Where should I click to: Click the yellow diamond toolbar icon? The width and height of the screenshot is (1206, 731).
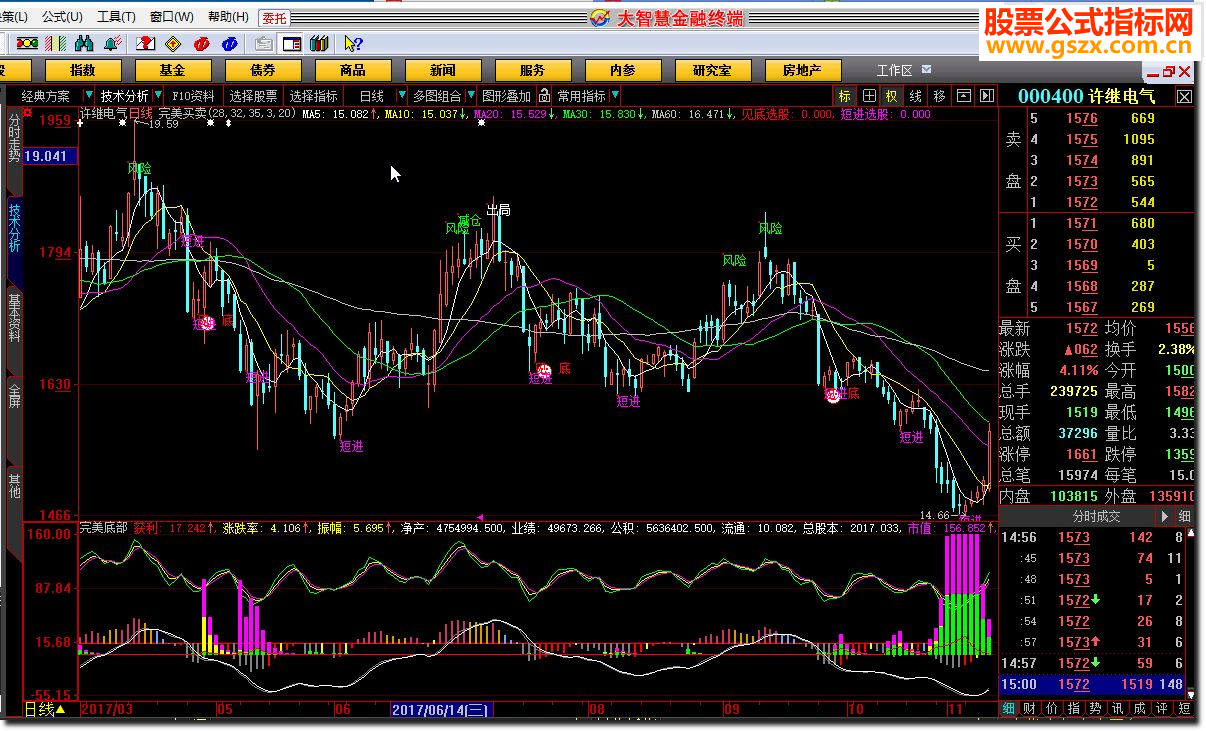tap(174, 43)
